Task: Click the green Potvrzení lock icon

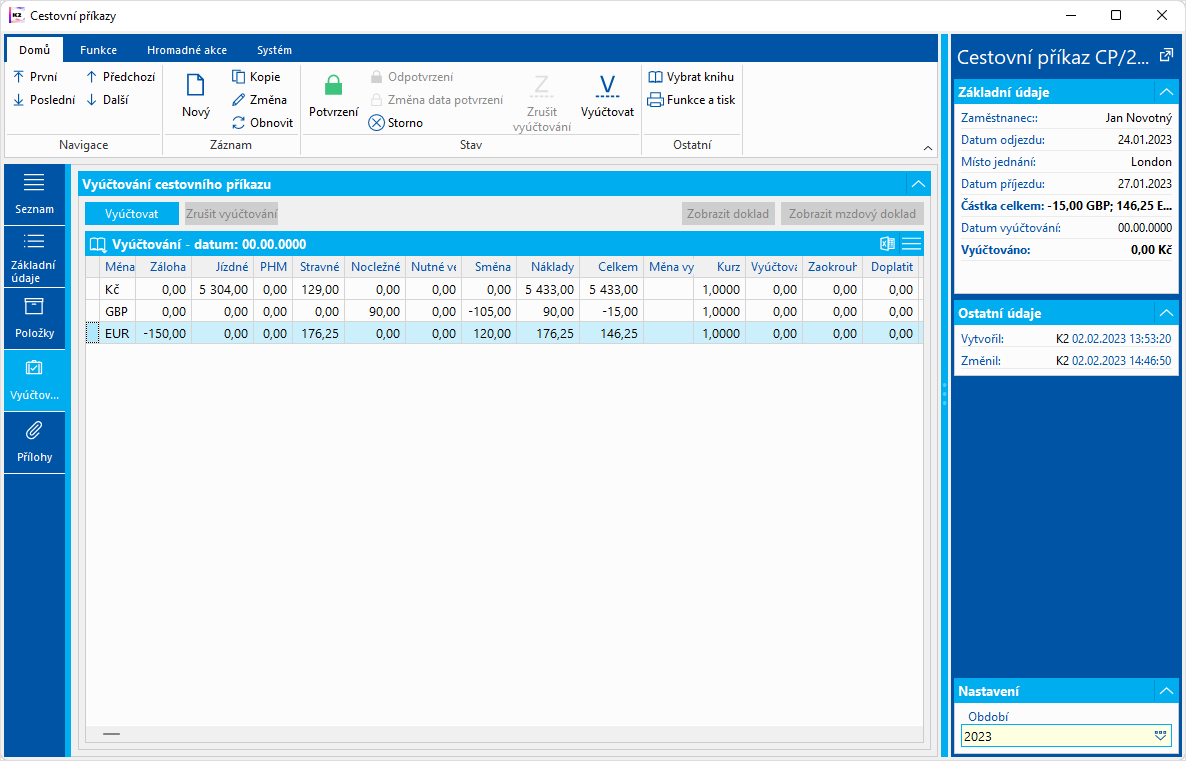Action: tap(333, 87)
